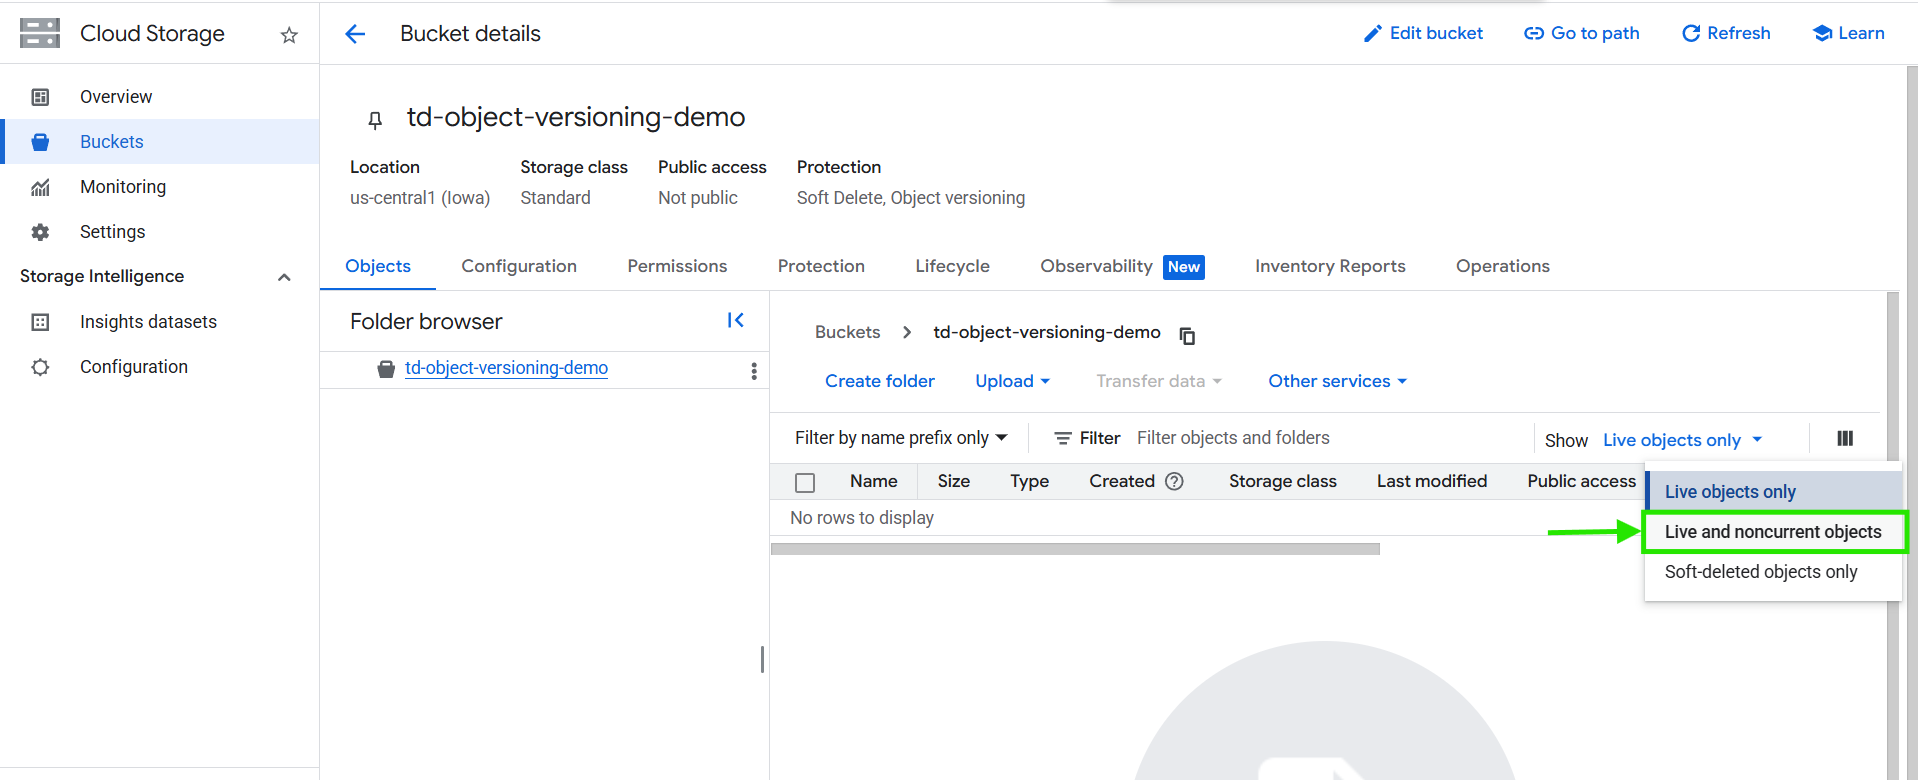Viewport: 1918px width, 780px height.
Task: Collapse the Storage Intelligence section
Action: click(284, 277)
